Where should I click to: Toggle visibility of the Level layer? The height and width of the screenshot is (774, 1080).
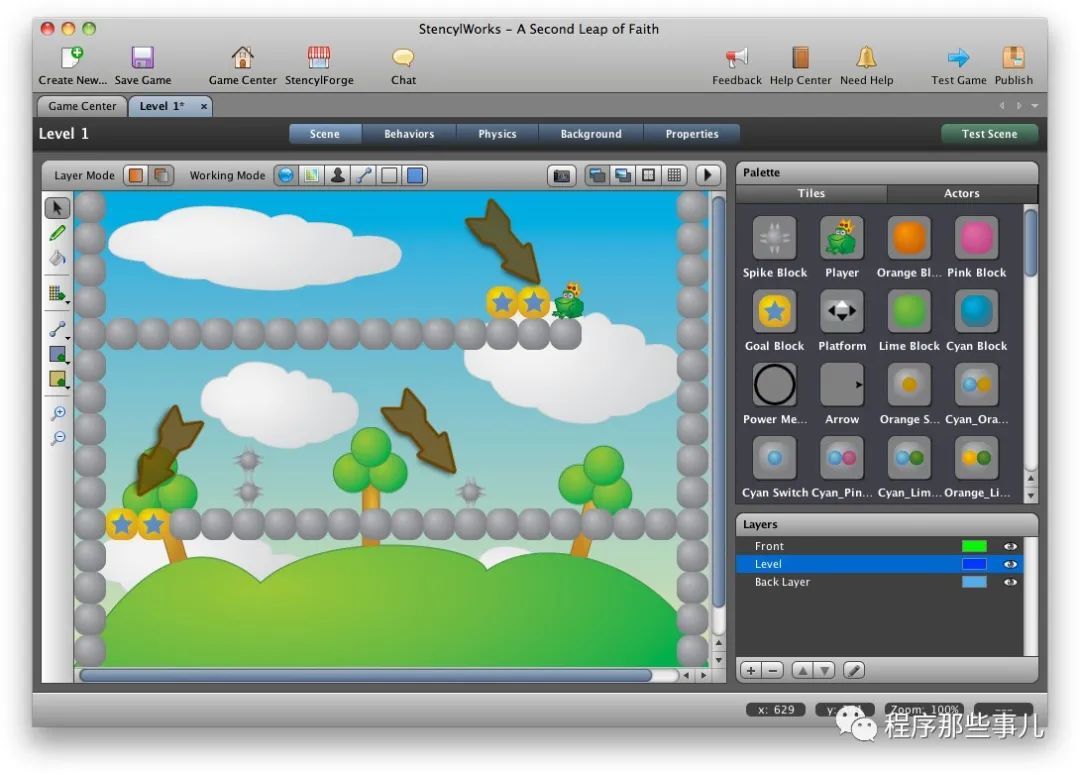(x=1010, y=564)
